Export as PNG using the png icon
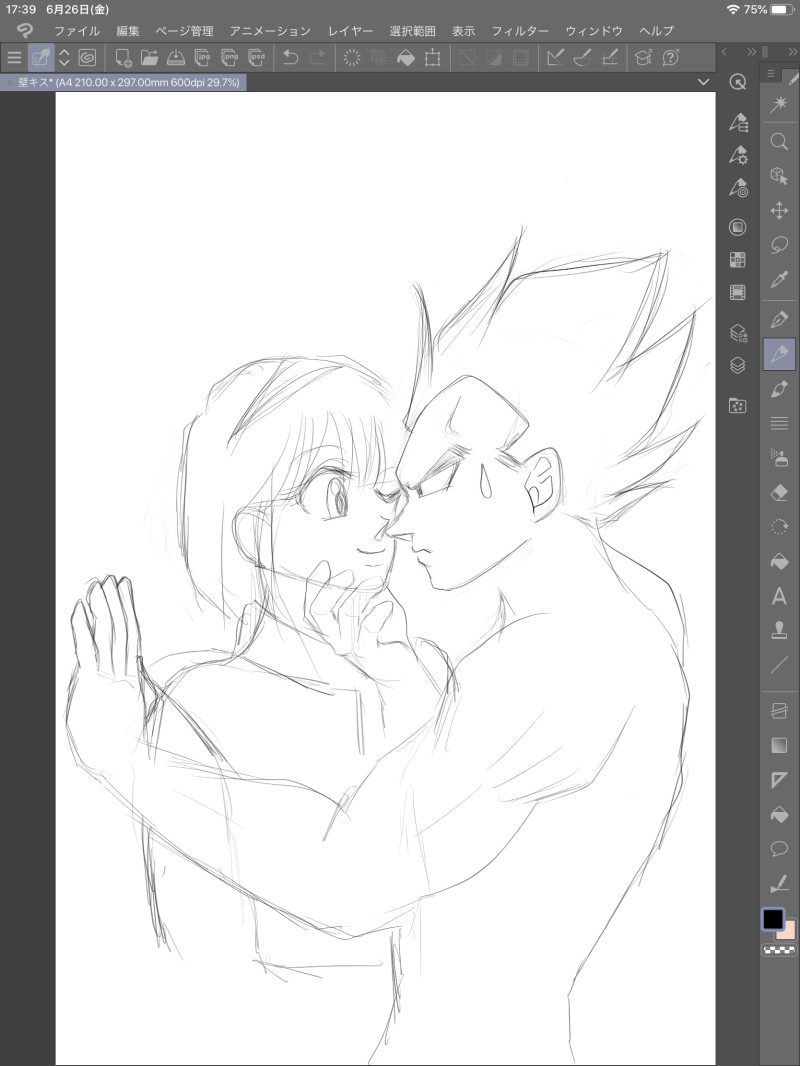Image resolution: width=800 pixels, height=1066 pixels. pos(230,58)
